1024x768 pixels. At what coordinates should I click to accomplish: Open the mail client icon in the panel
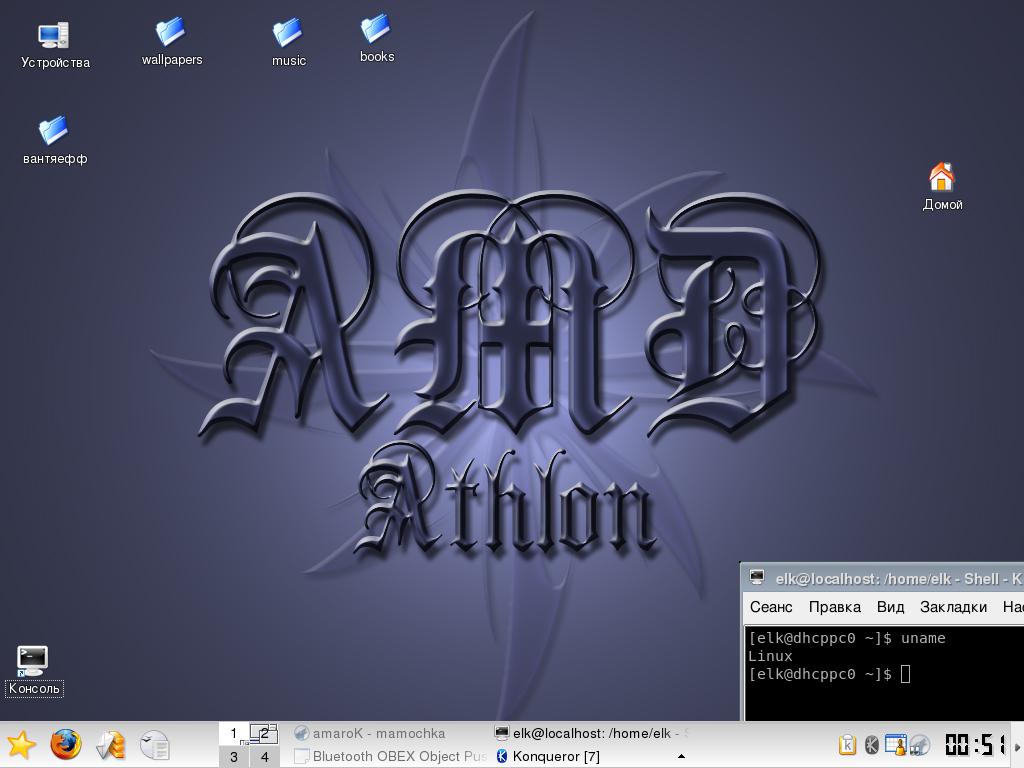(110, 745)
